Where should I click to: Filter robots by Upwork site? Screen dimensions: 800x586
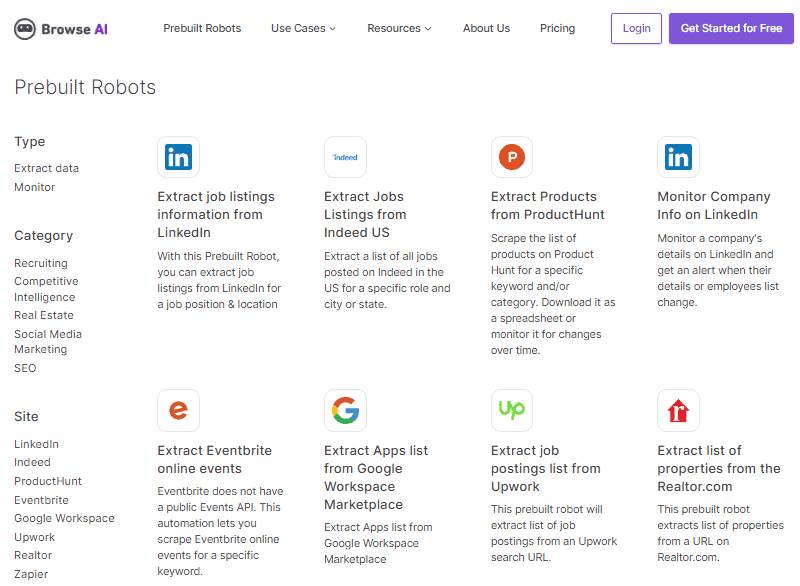[x=34, y=537]
